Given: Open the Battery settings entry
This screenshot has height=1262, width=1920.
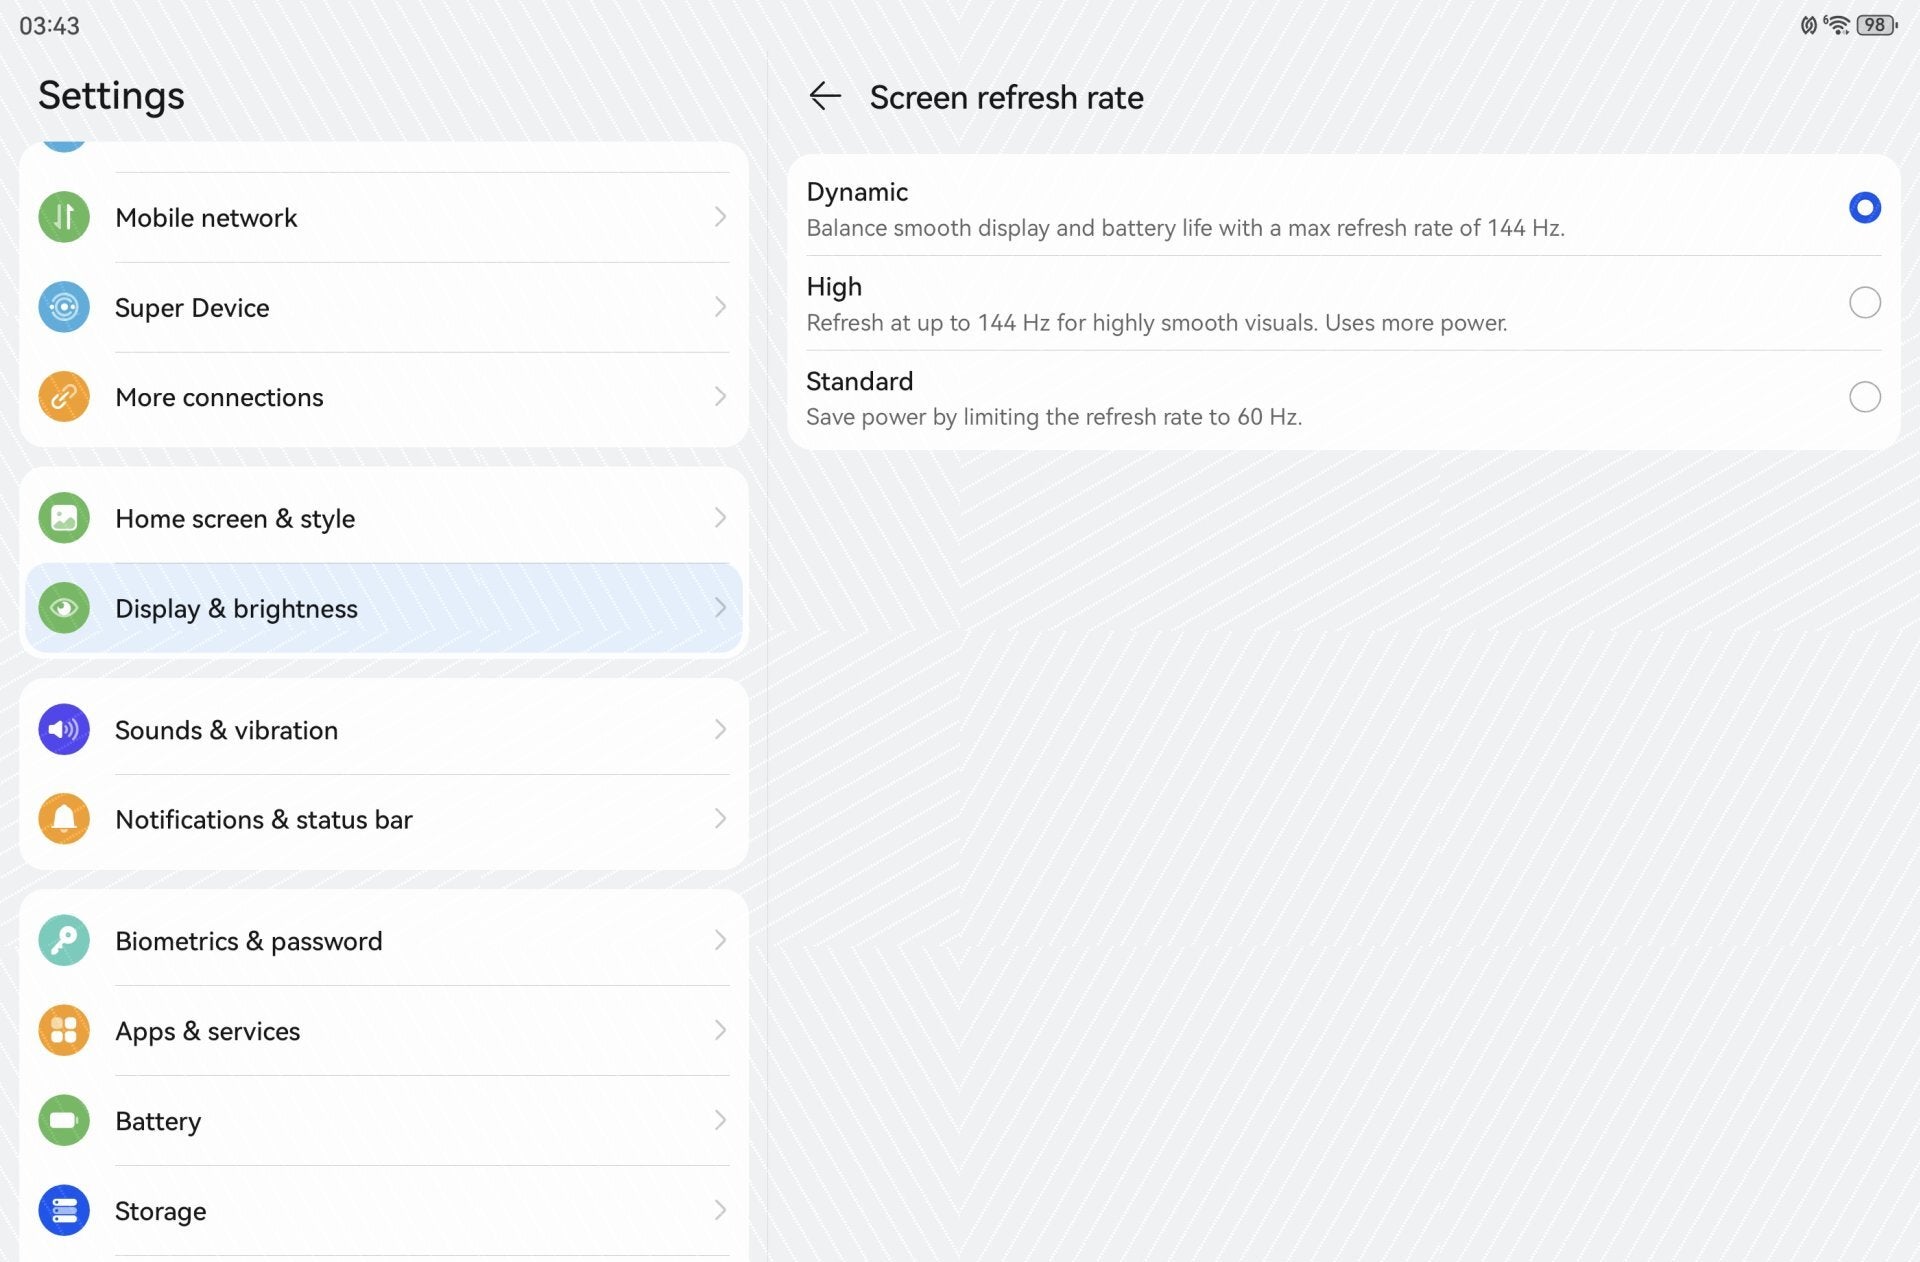Looking at the screenshot, I should [384, 1120].
